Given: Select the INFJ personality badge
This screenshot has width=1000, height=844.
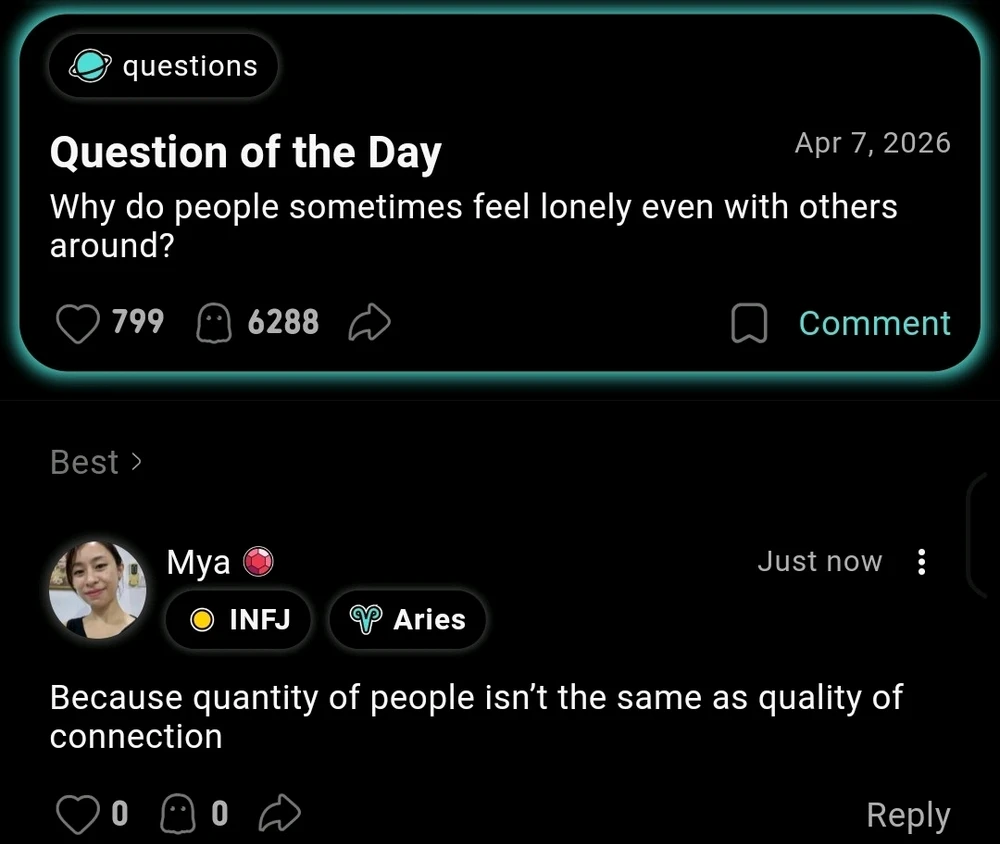Looking at the screenshot, I should pyautogui.click(x=240, y=620).
